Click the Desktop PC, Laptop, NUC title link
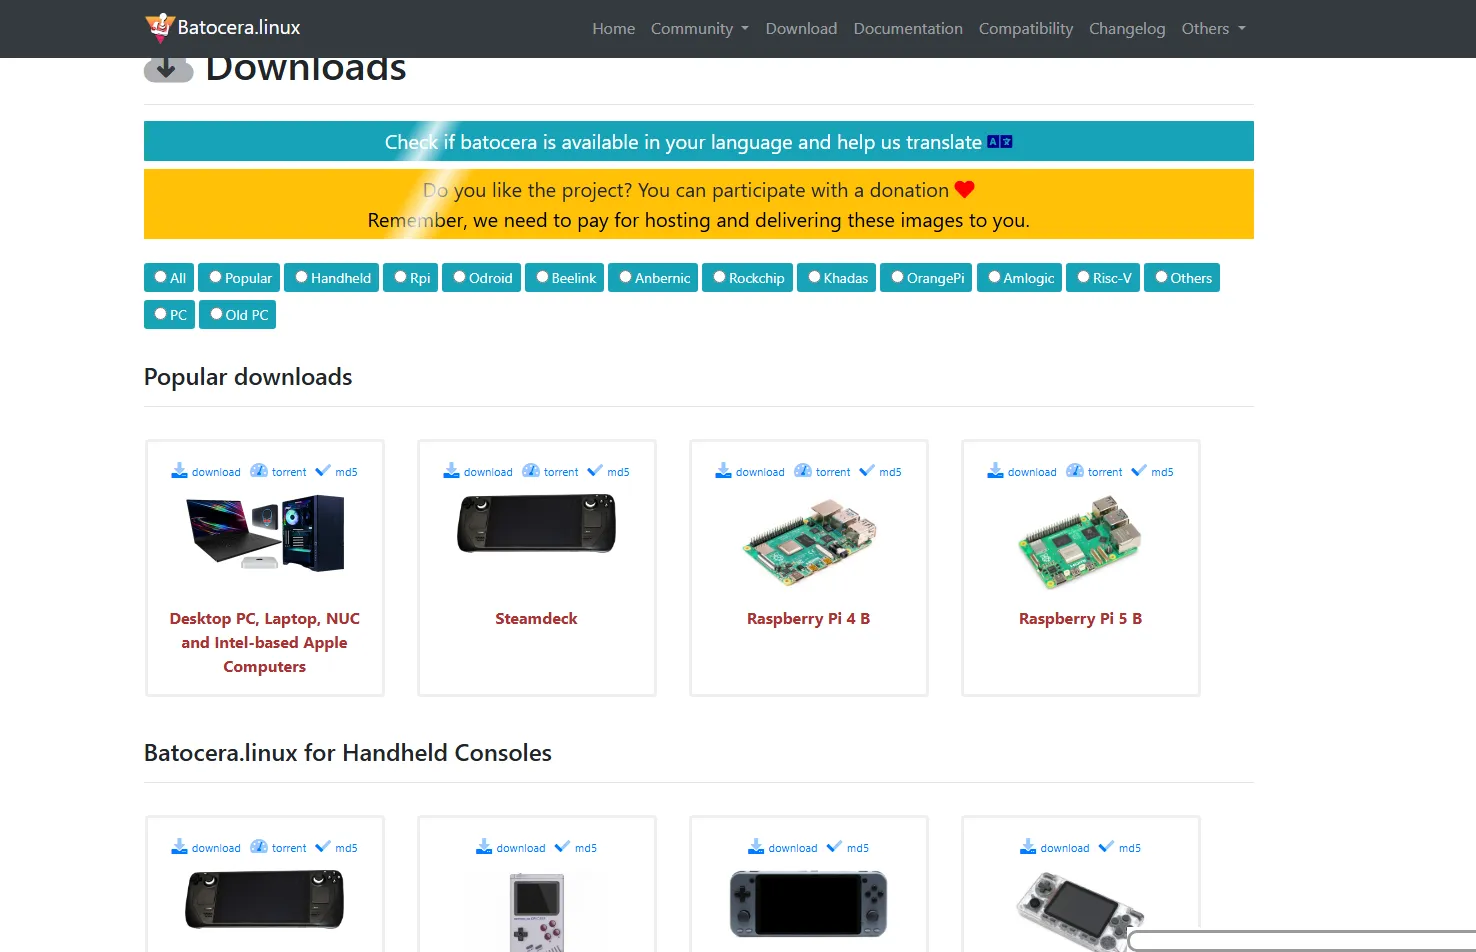This screenshot has width=1476, height=952. pos(264,642)
